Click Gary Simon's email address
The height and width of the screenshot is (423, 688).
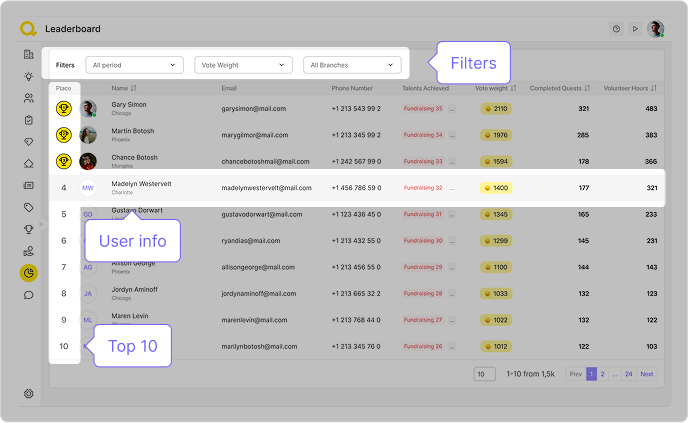tap(254, 108)
